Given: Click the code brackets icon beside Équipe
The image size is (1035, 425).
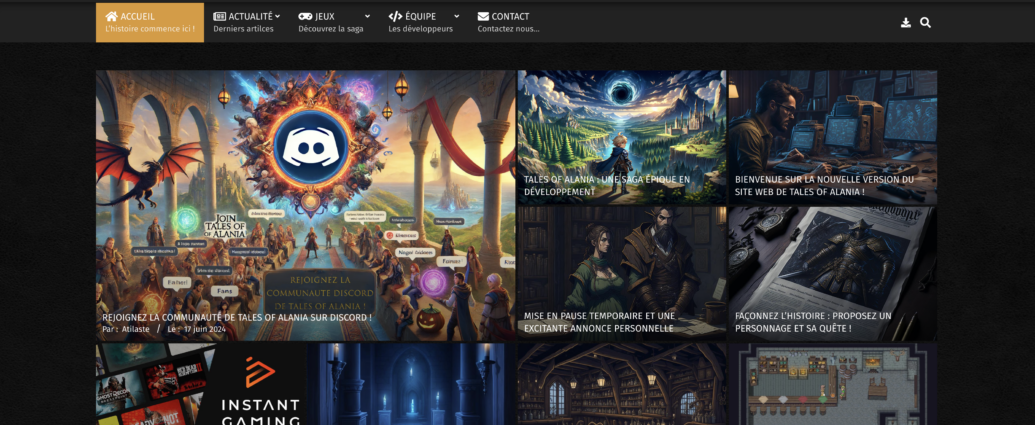Looking at the screenshot, I should click(395, 16).
